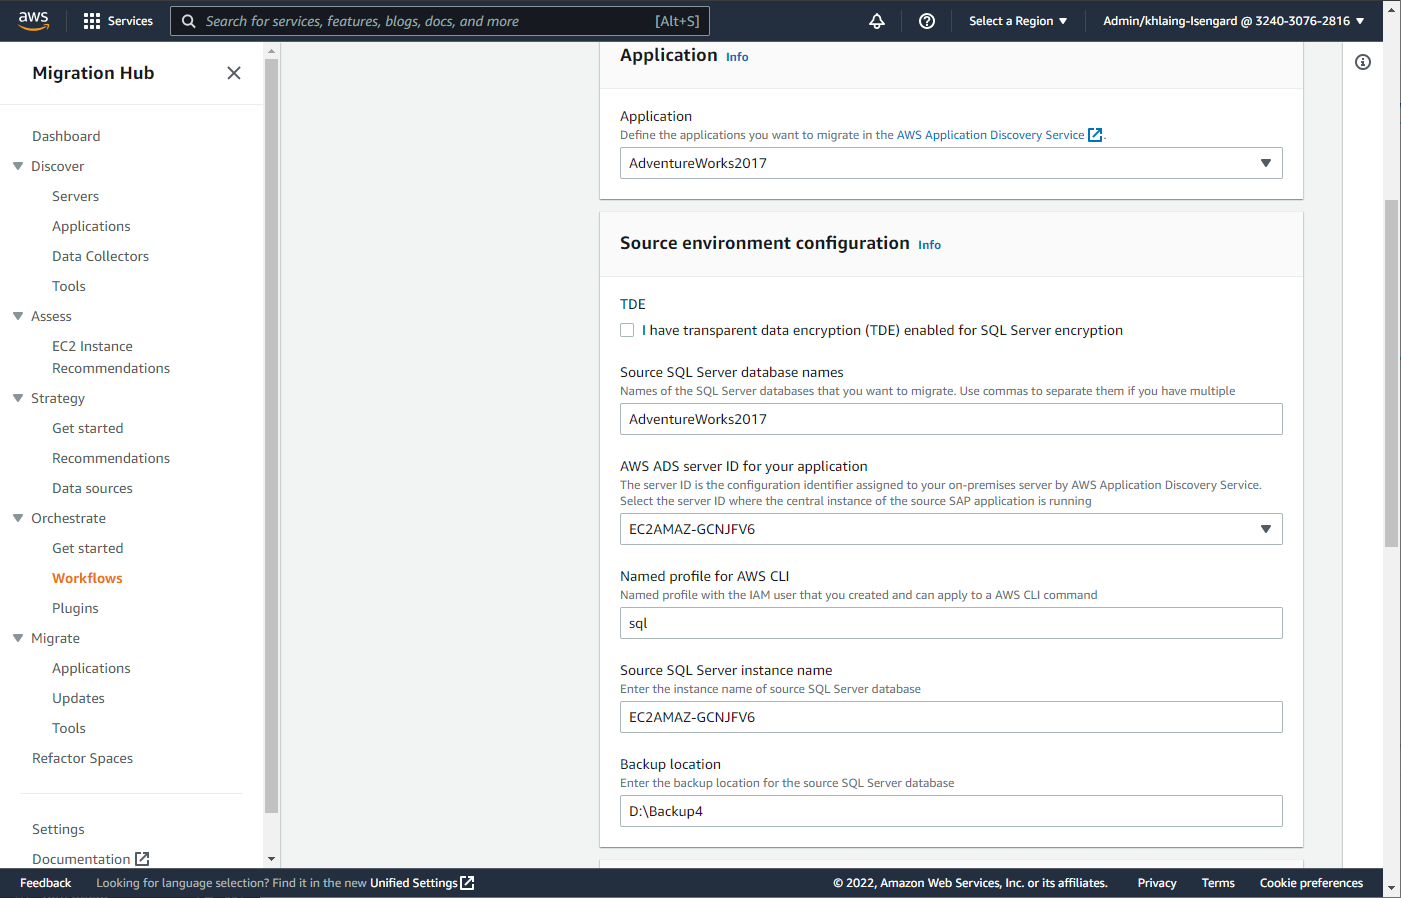
Task: Open Data Collectors page
Action: (x=100, y=256)
